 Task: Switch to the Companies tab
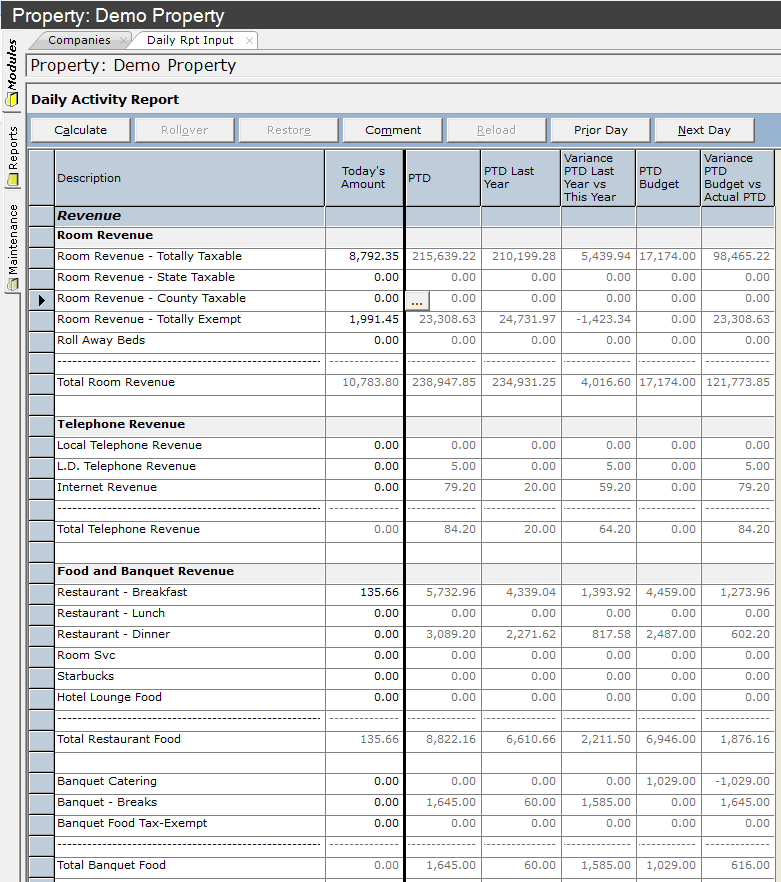click(x=79, y=40)
